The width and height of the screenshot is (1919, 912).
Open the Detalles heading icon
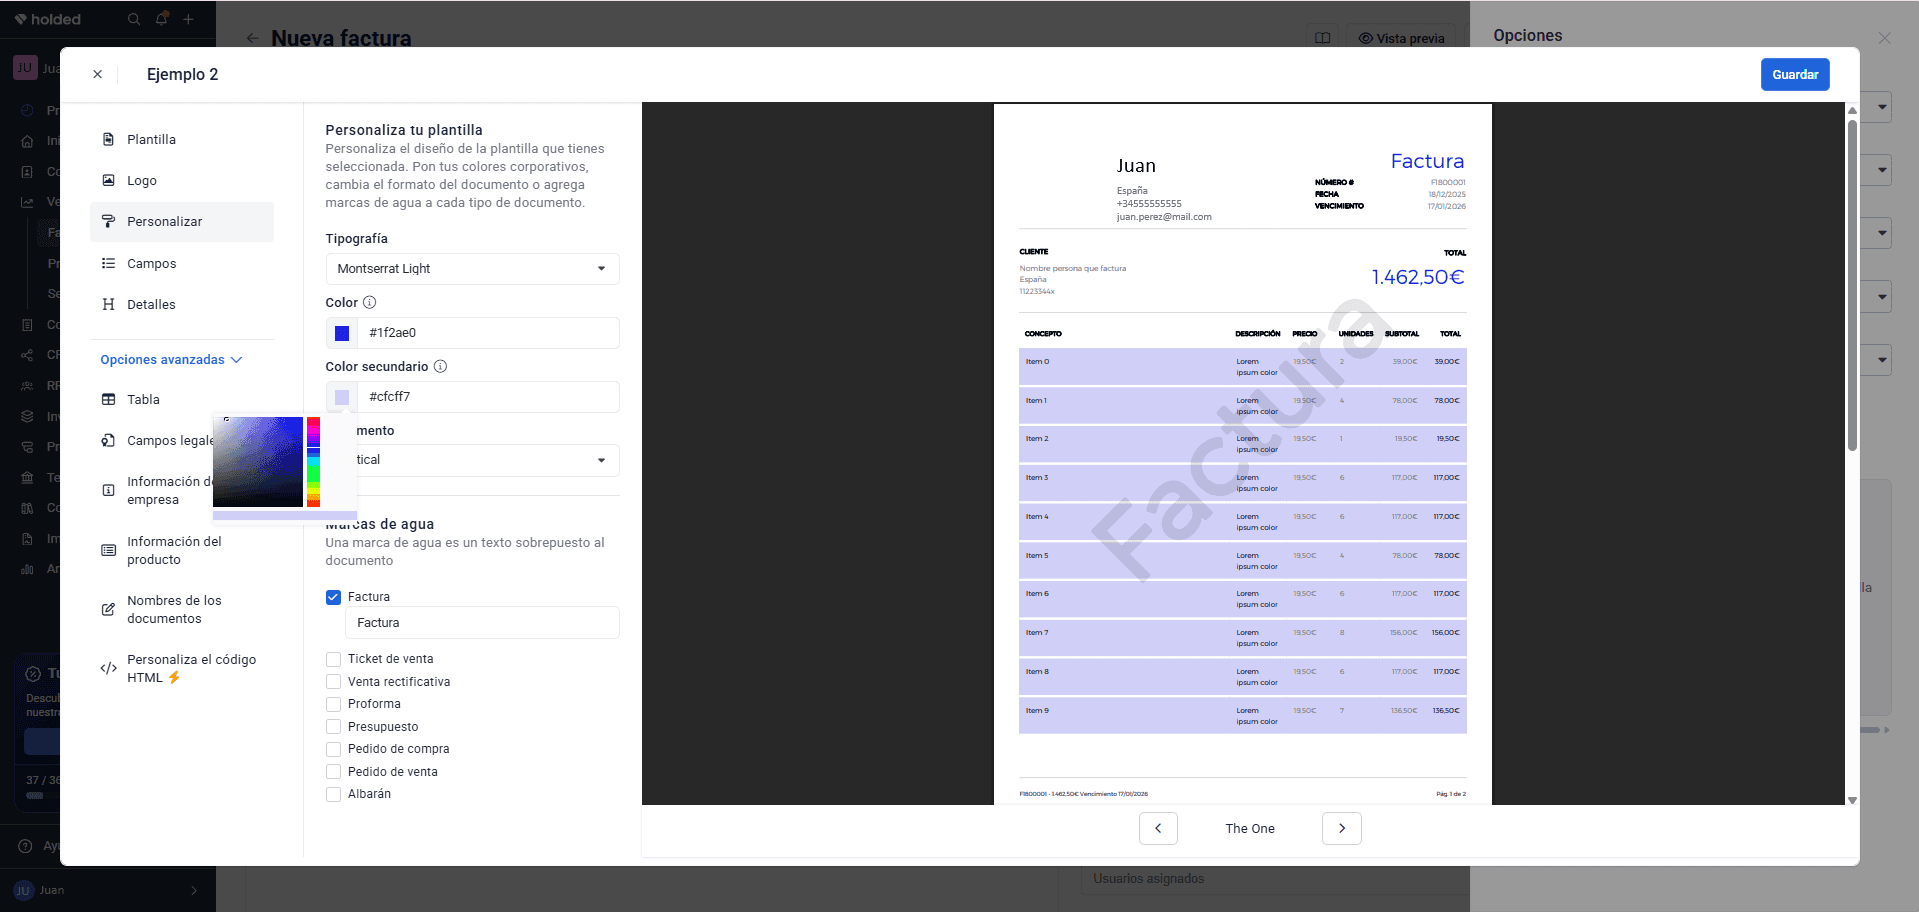pos(108,304)
